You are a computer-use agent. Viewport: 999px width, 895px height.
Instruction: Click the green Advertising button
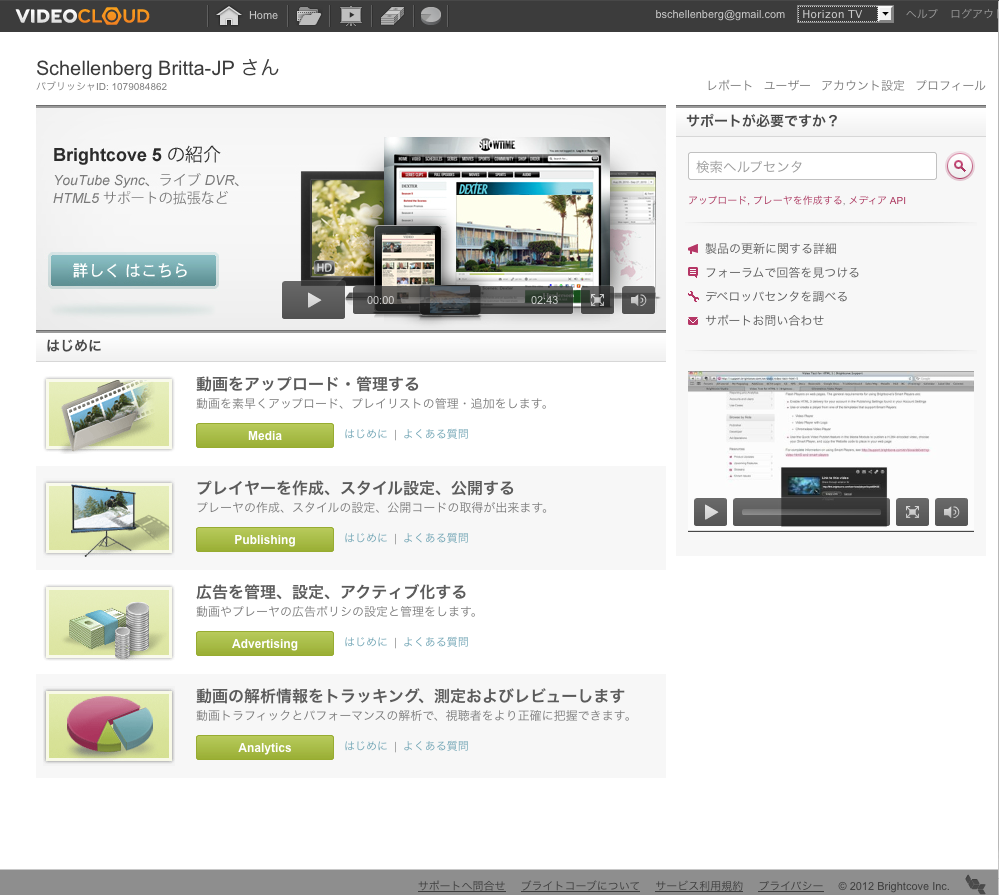tap(264, 643)
